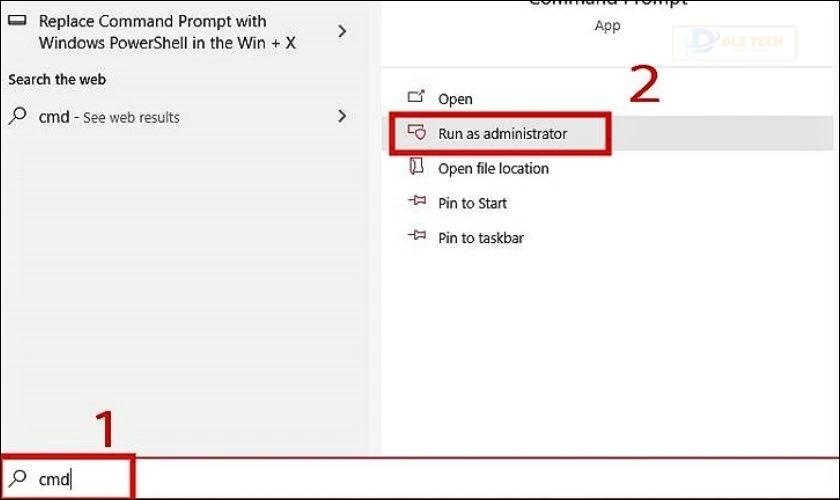Open the Replace Command Prompt with PowerShell setting
The height and width of the screenshot is (500, 840).
click(166, 32)
